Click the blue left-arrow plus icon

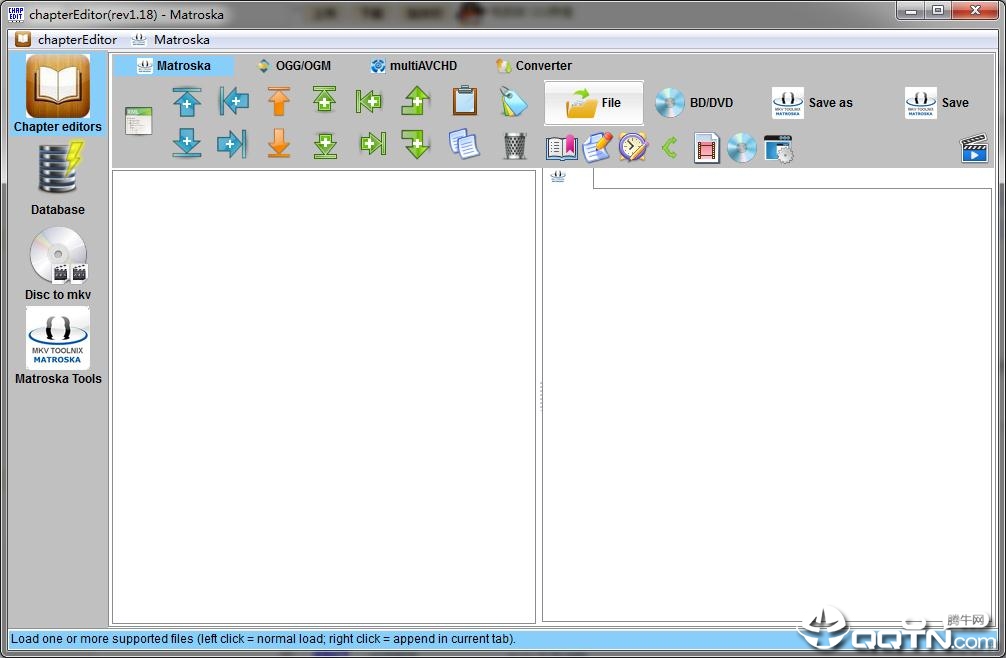[234, 101]
